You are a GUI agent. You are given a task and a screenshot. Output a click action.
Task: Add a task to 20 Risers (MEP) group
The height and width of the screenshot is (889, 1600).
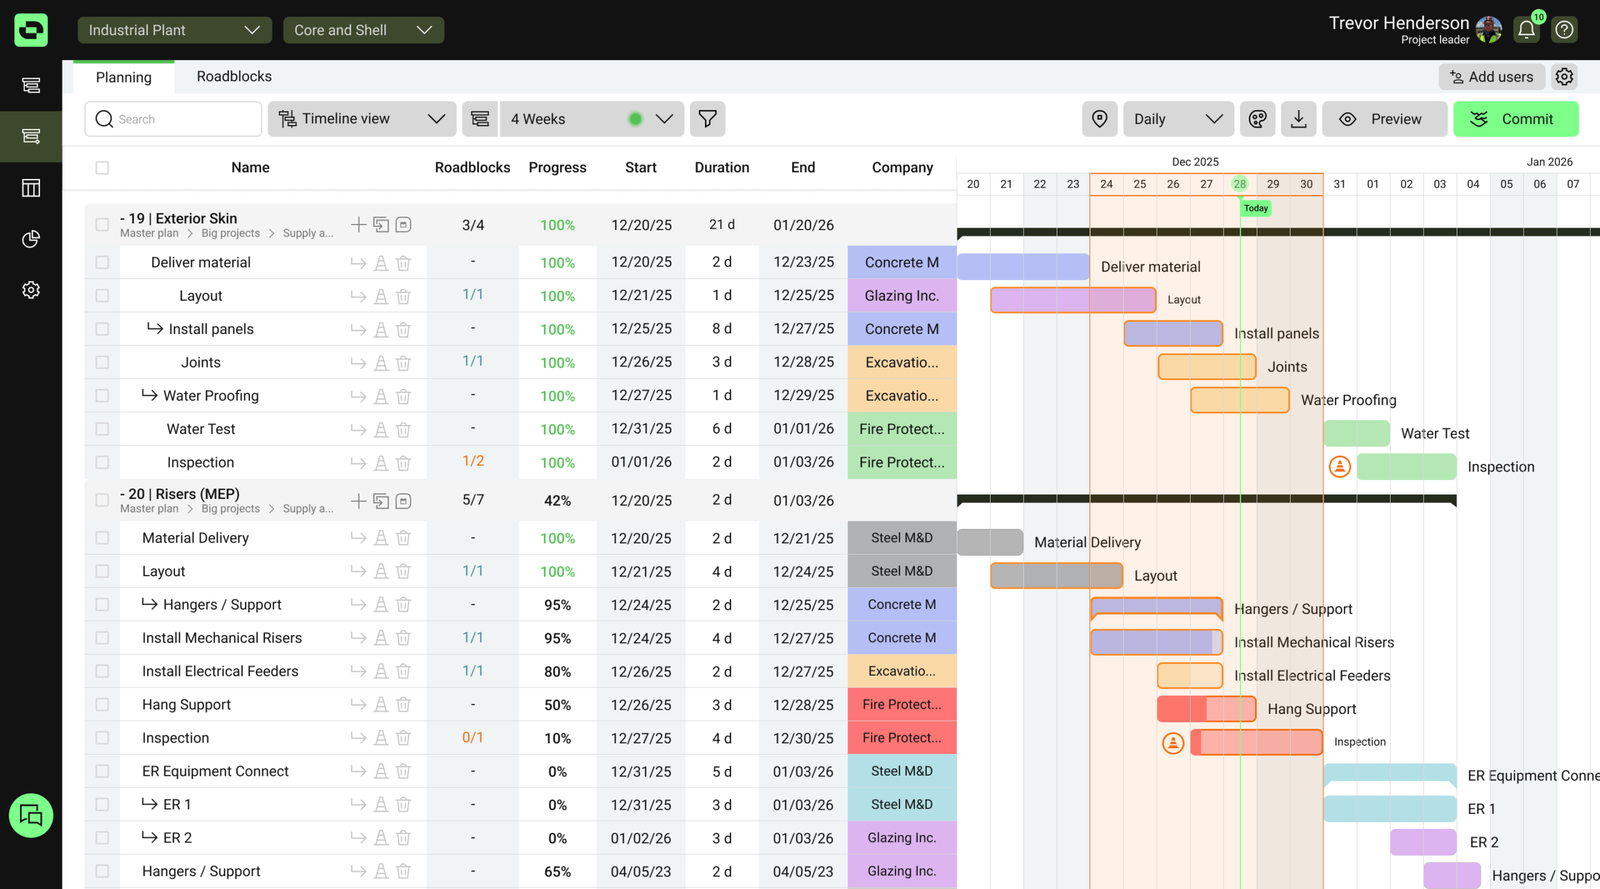click(358, 501)
